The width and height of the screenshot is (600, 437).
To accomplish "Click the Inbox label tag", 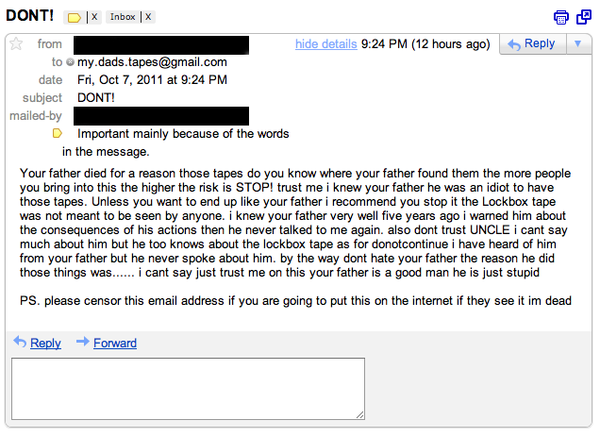I will tap(123, 18).
